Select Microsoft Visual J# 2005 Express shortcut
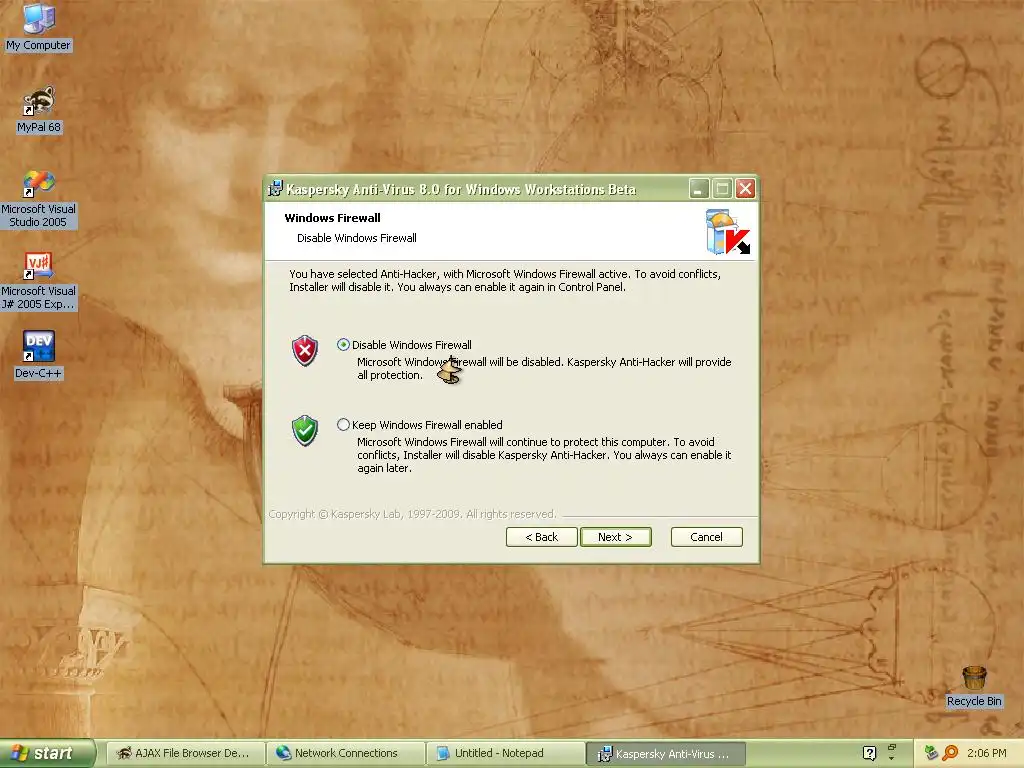1024x768 pixels. pyautogui.click(x=39, y=281)
